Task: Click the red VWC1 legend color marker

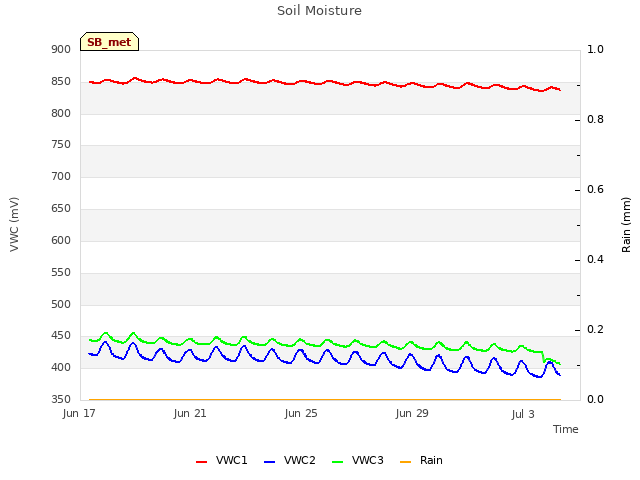Action: tap(202, 462)
